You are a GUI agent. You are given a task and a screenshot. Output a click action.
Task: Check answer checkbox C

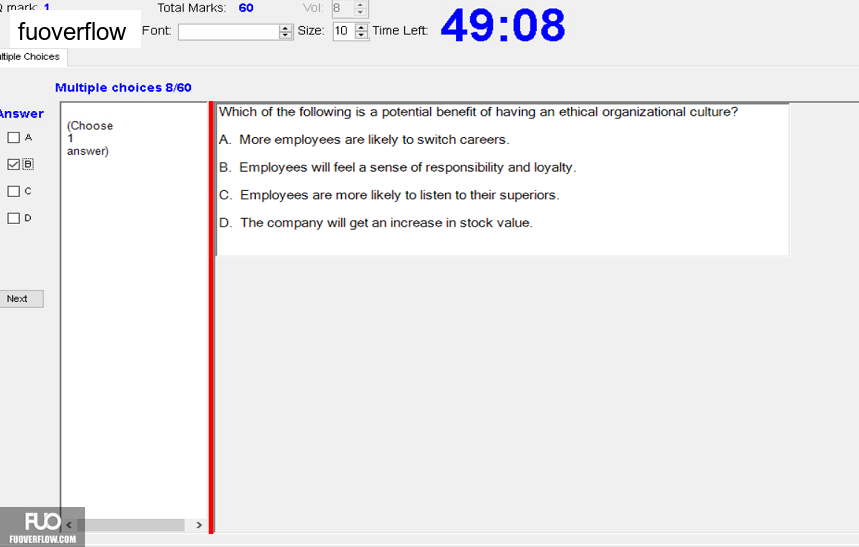14,191
